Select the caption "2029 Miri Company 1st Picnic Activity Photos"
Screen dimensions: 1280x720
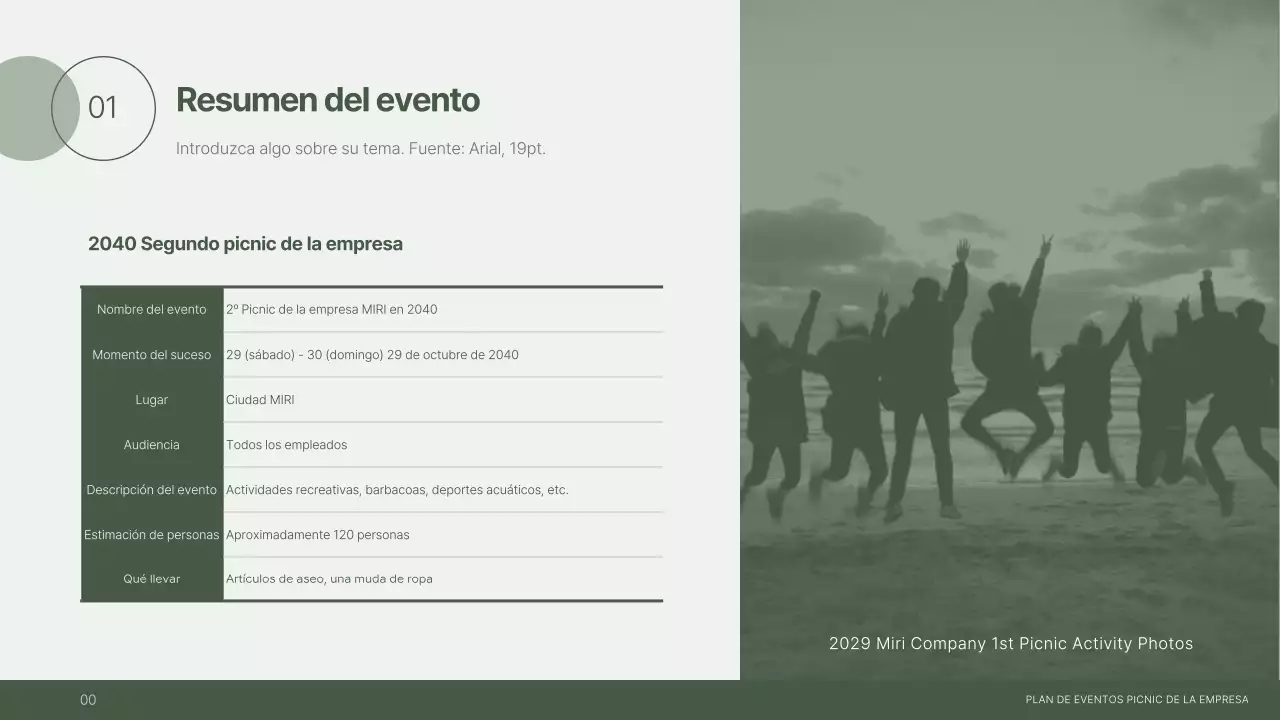point(1011,644)
